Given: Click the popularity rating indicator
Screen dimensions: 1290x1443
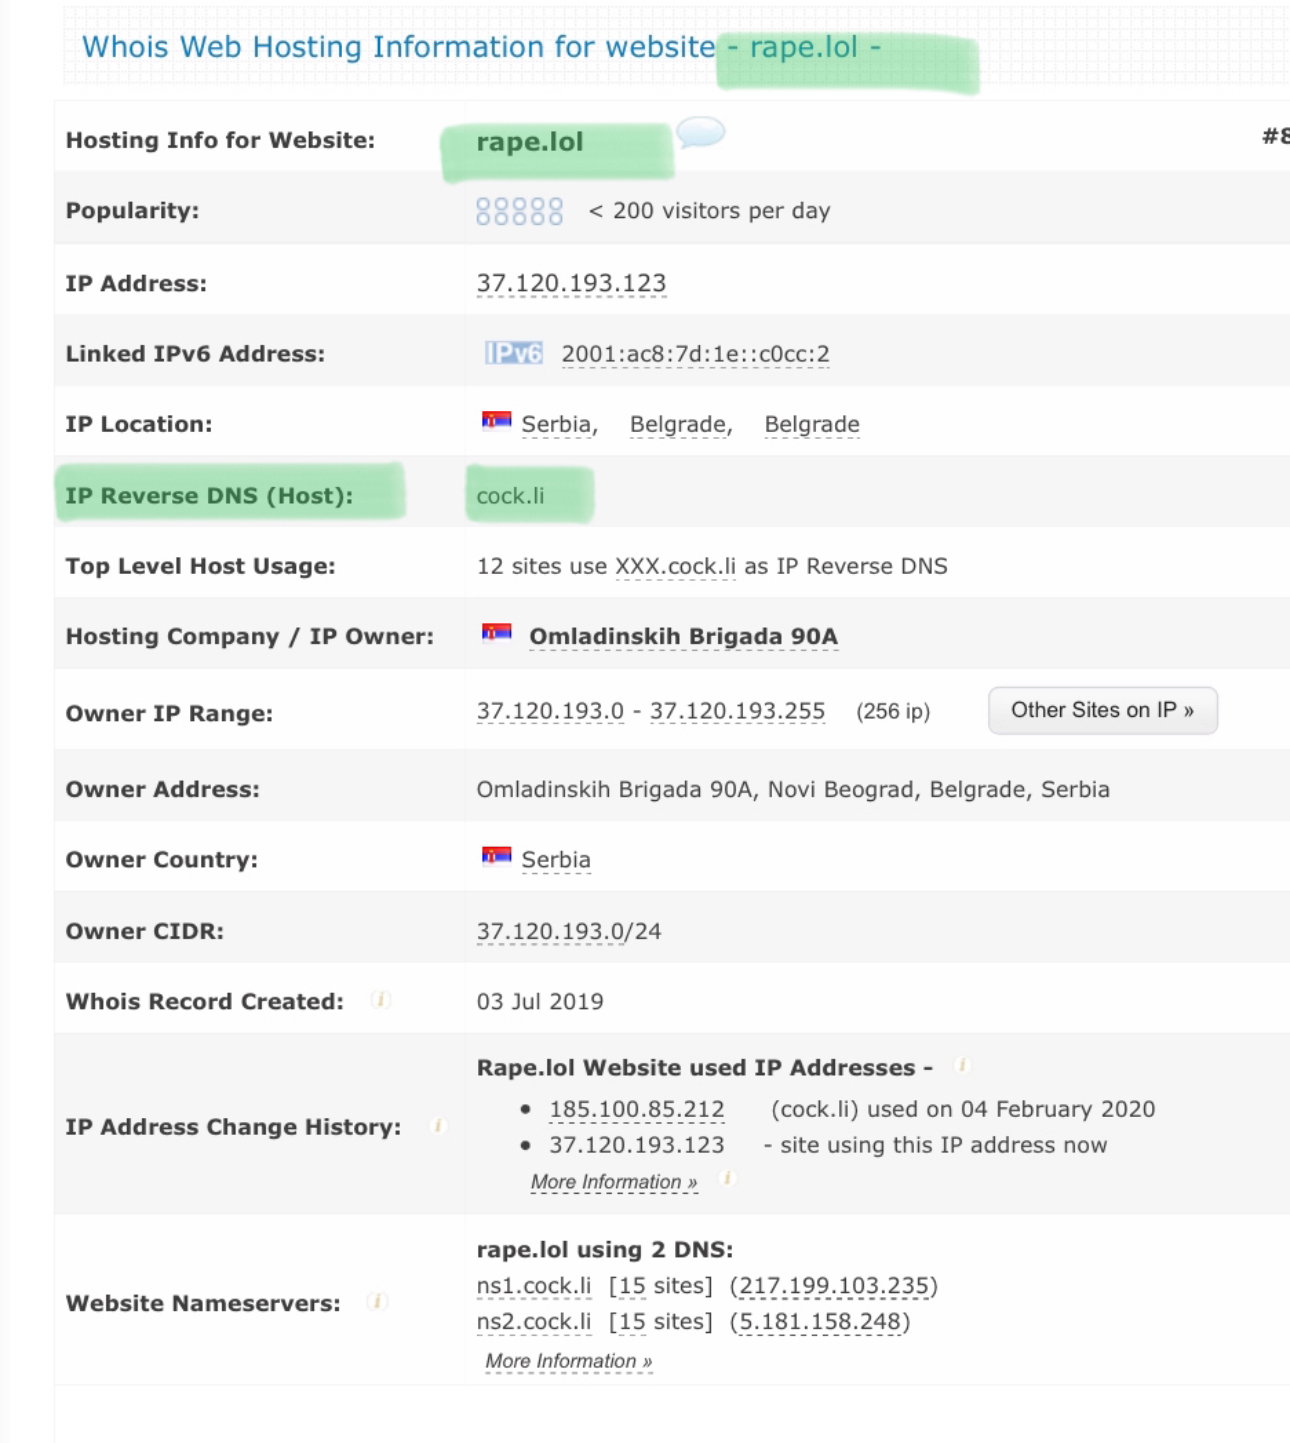Looking at the screenshot, I should [x=519, y=211].
